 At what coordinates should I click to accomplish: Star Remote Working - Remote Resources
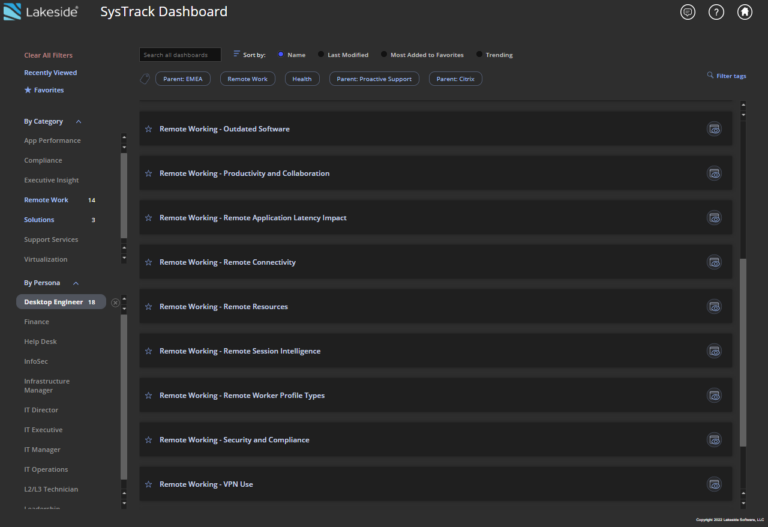(148, 307)
